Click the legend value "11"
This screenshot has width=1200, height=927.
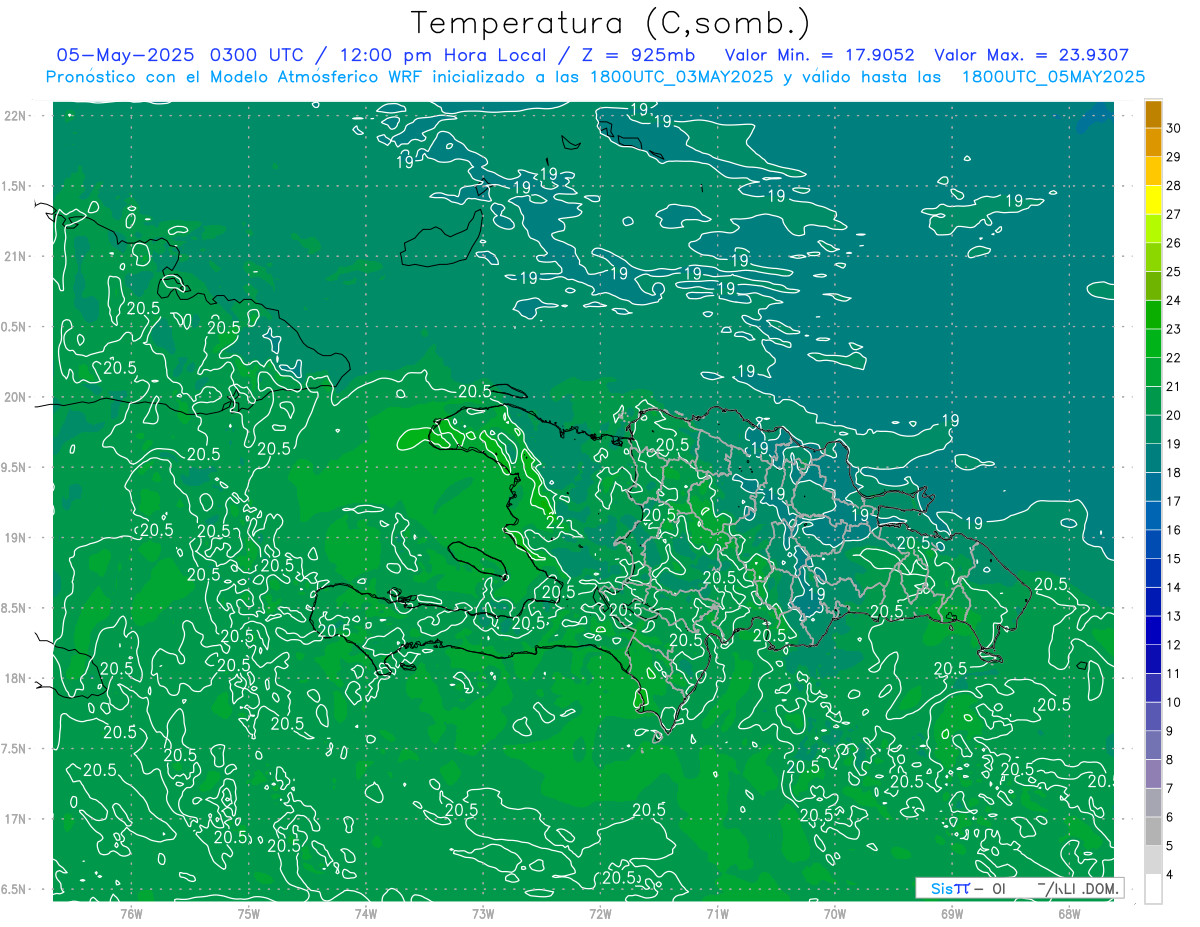point(1175,673)
